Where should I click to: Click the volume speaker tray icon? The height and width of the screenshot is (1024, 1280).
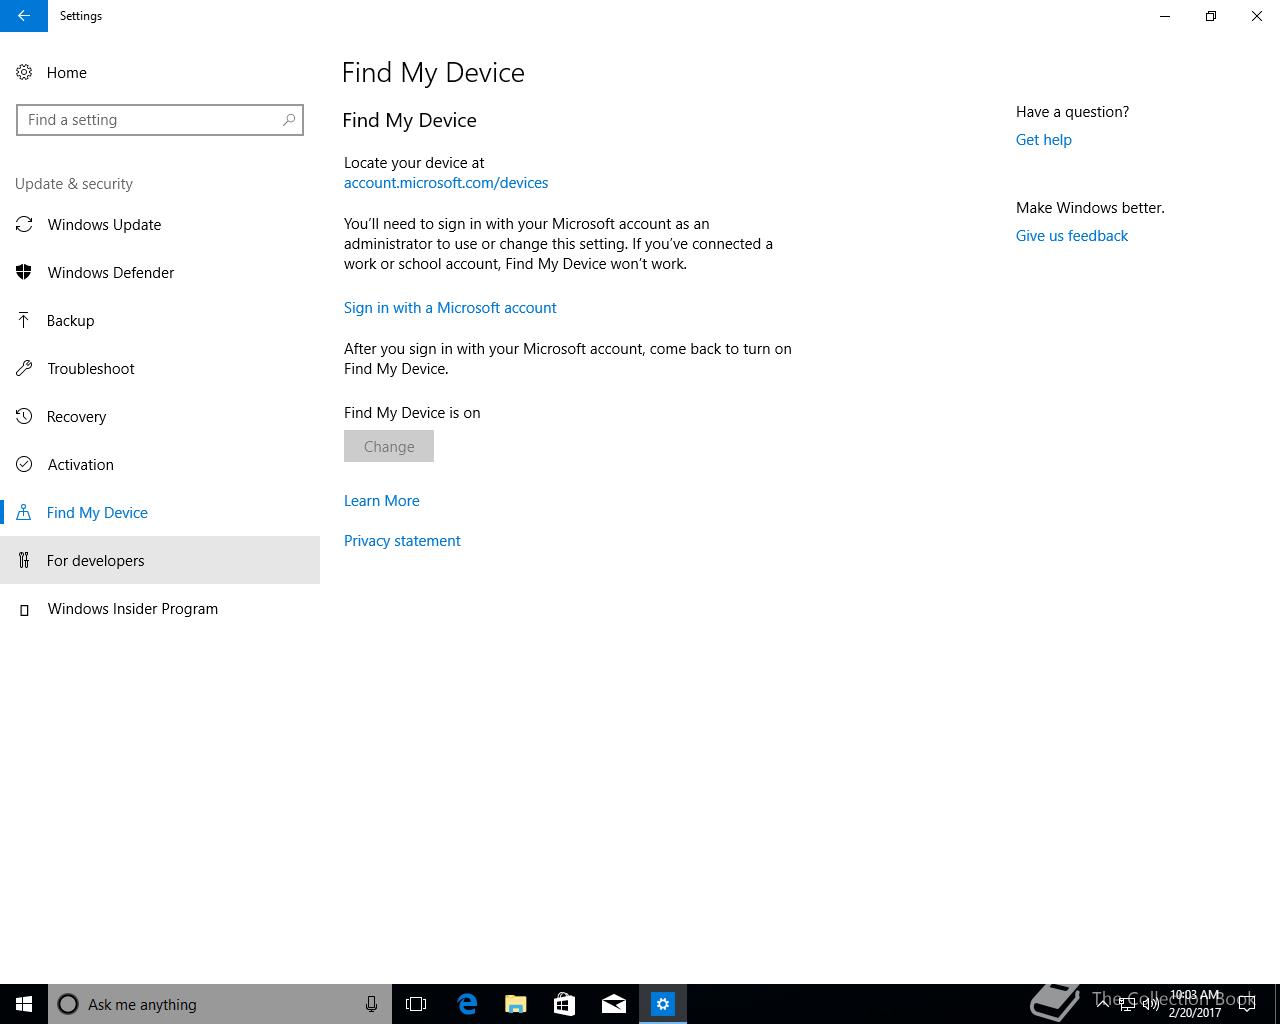1151,1004
